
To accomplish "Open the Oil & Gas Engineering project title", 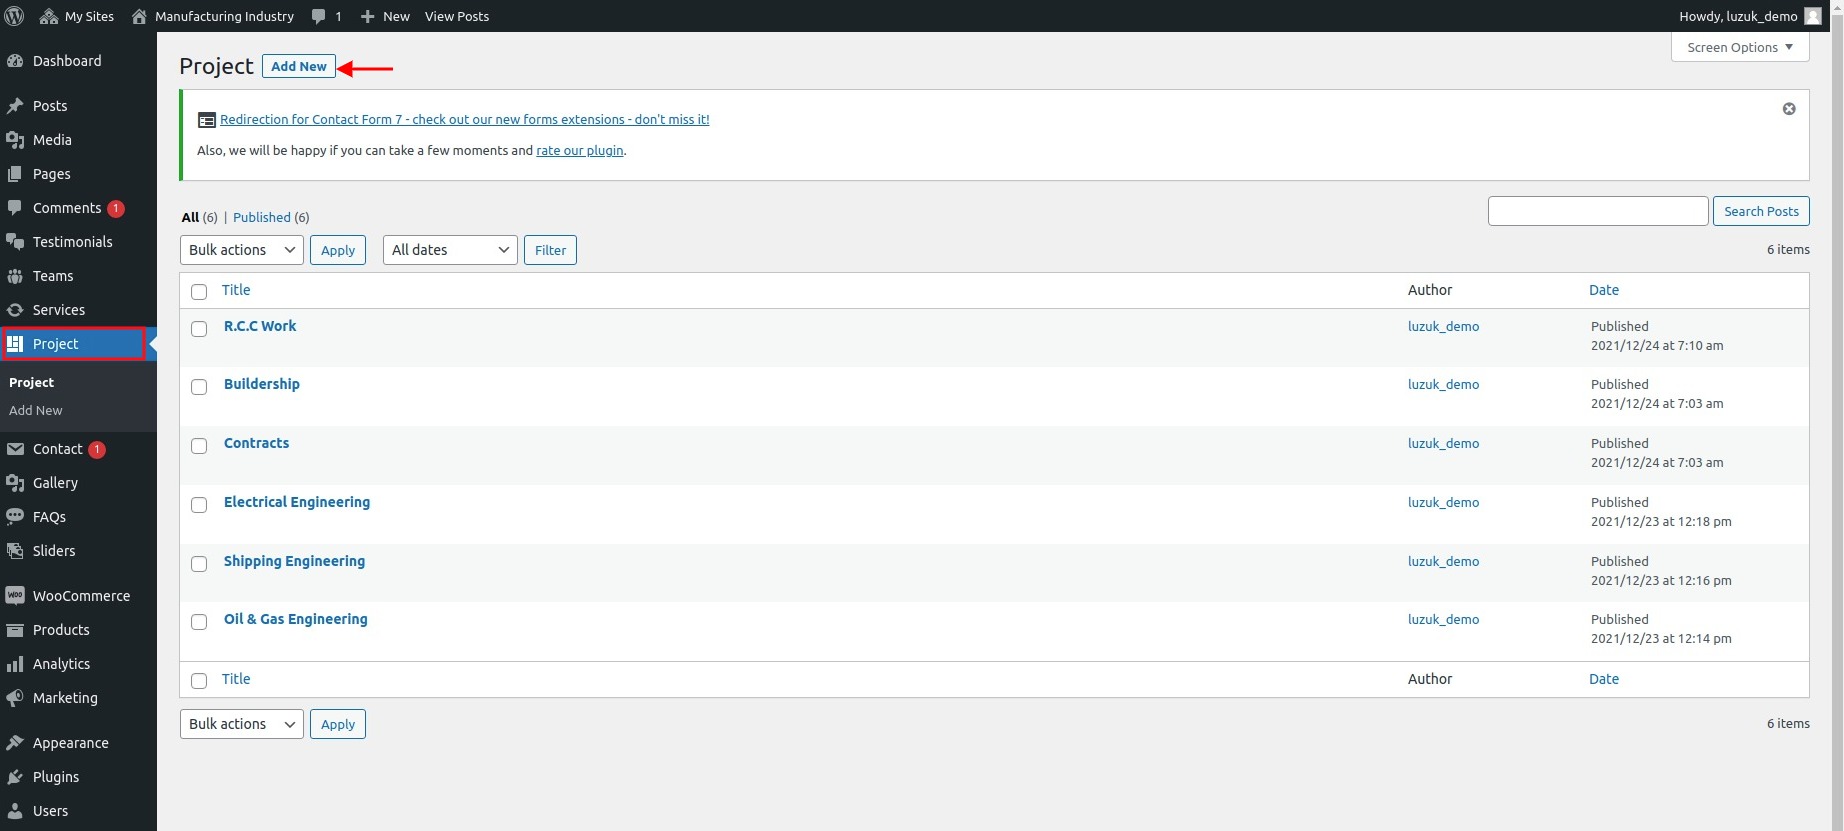I will 296,619.
